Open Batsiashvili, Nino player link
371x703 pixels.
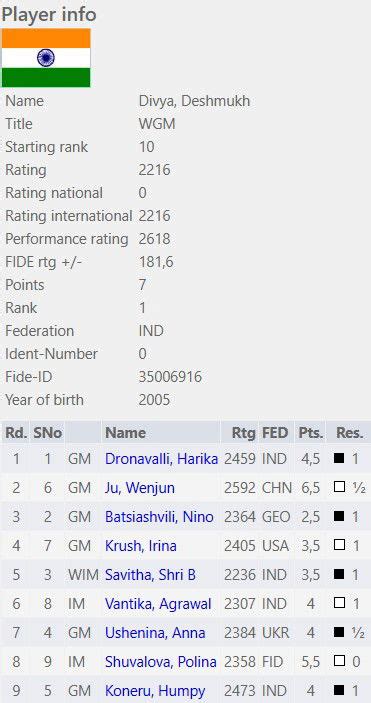(x=159, y=517)
